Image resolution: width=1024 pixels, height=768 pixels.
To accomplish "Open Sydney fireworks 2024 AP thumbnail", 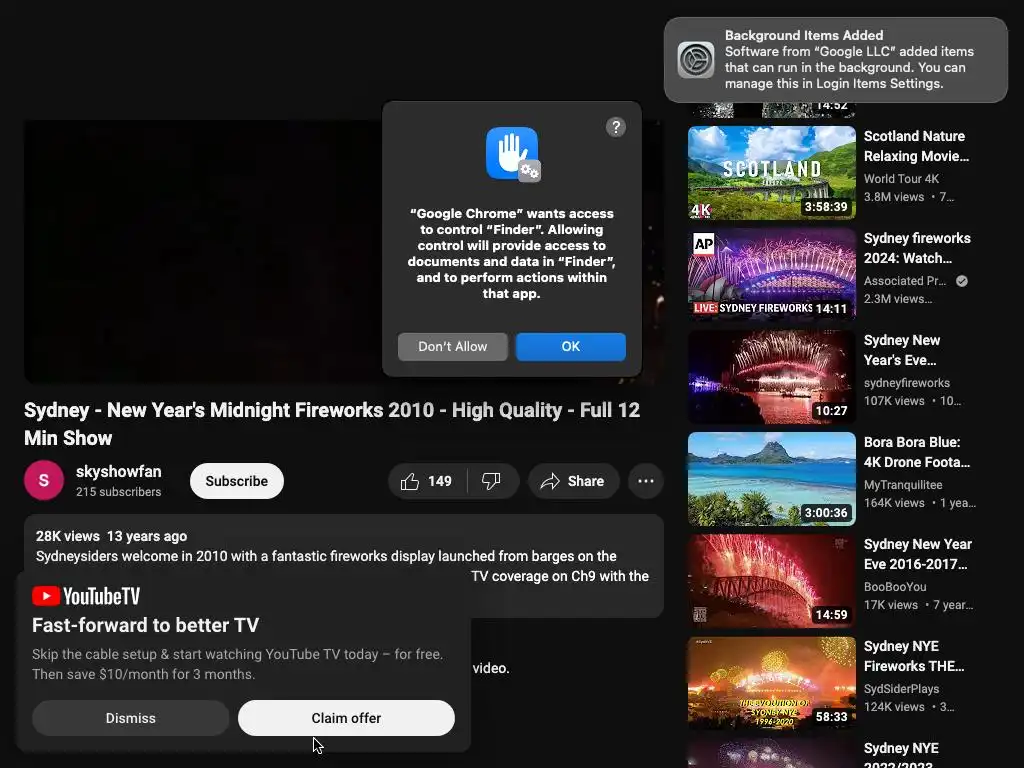I will pos(771,275).
